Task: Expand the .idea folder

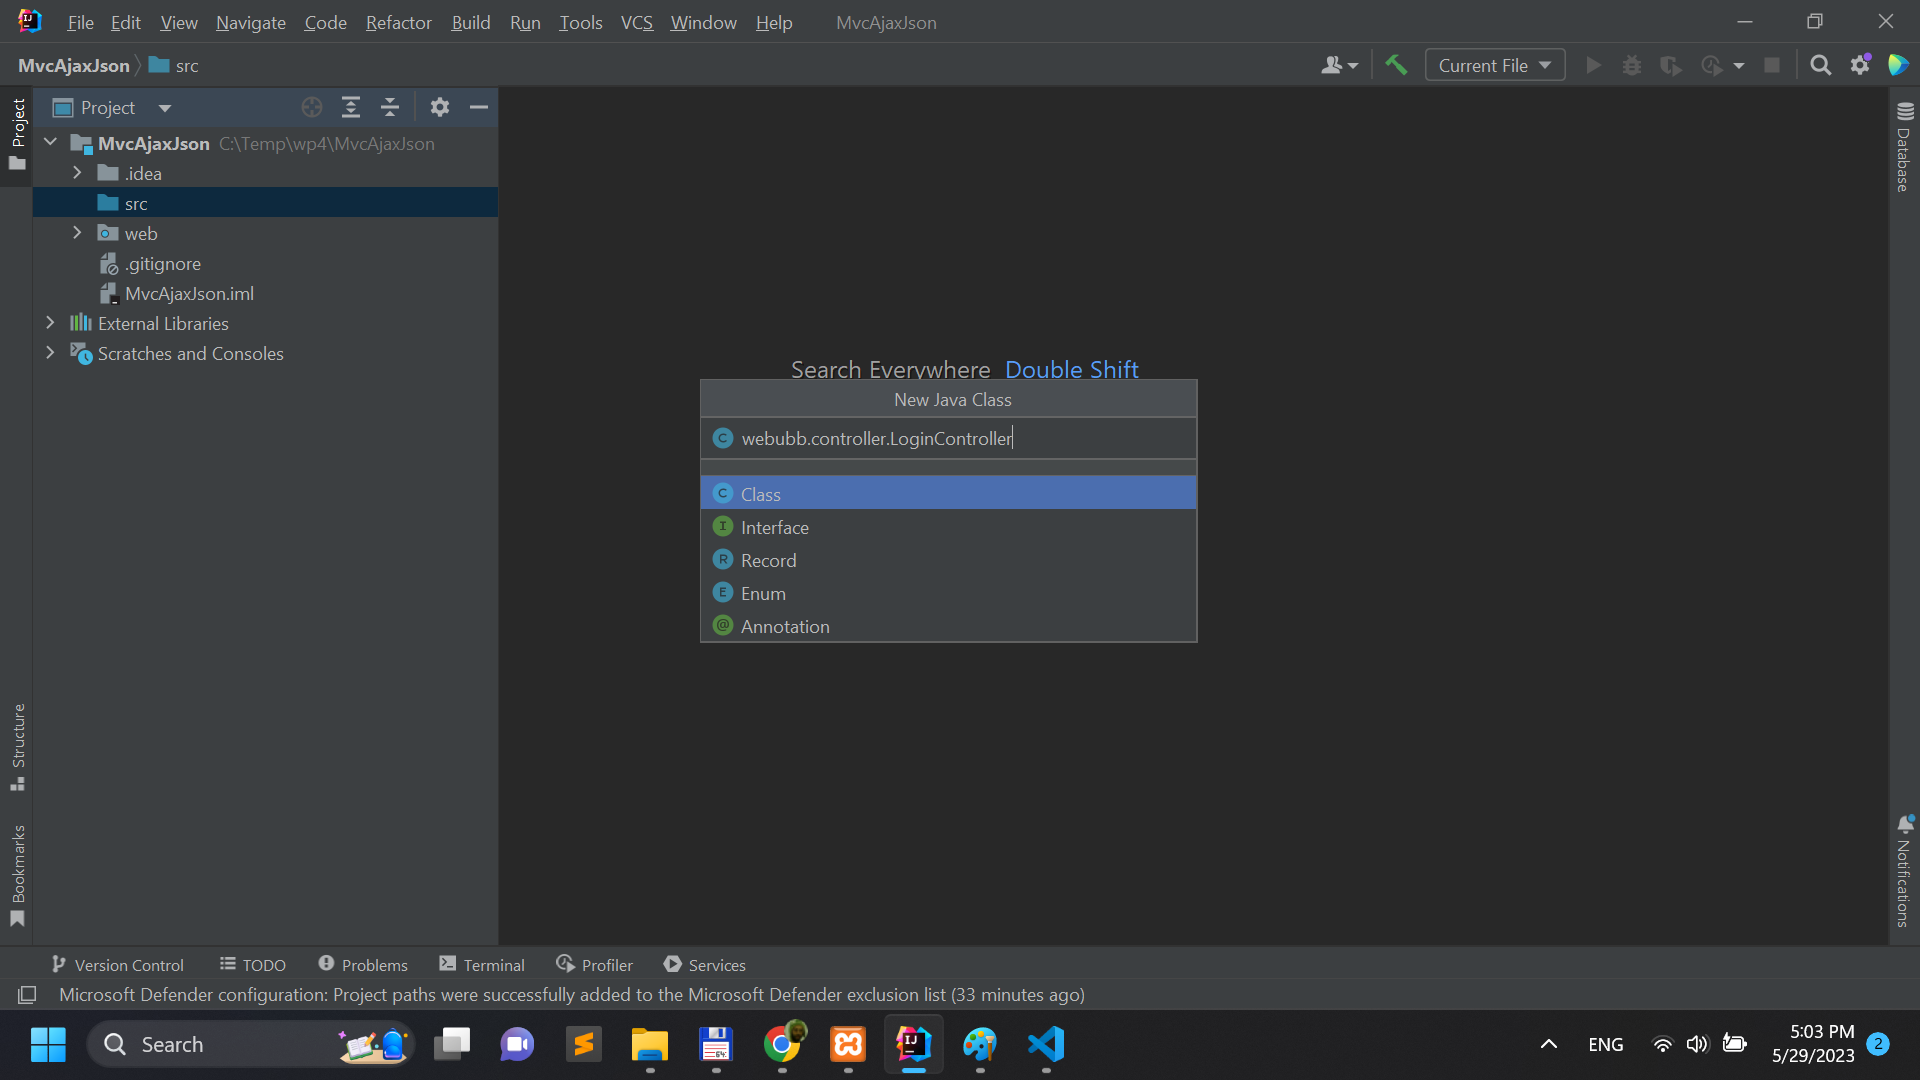Action: [x=77, y=173]
